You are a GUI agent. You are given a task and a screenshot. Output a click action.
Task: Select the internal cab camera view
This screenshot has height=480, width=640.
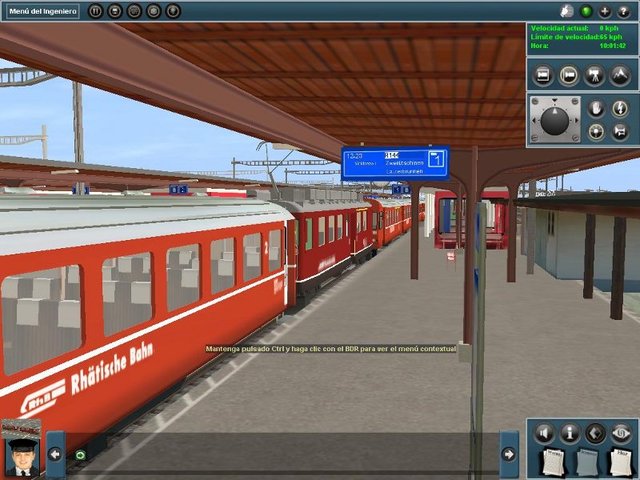pyautogui.click(x=543, y=75)
